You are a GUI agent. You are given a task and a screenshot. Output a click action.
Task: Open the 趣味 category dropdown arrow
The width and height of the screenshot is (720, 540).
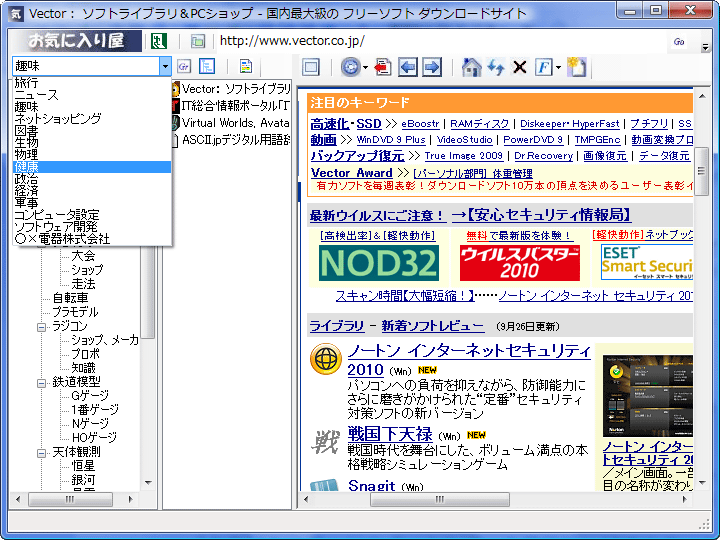click(165, 66)
